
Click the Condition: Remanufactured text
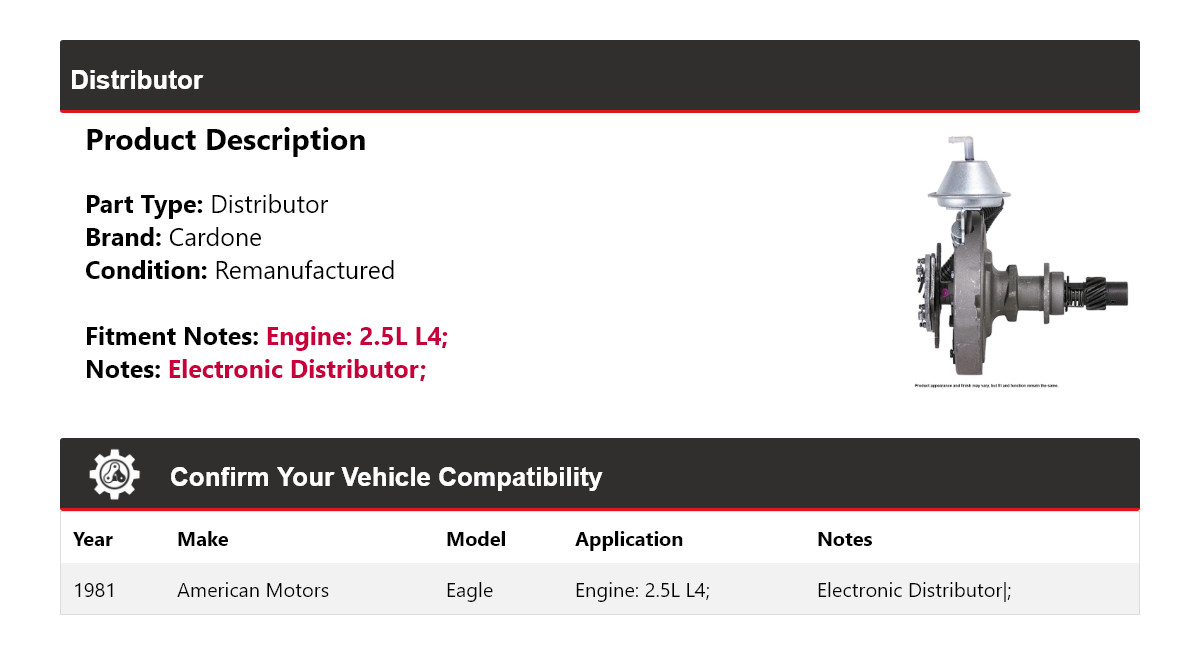[240, 271]
